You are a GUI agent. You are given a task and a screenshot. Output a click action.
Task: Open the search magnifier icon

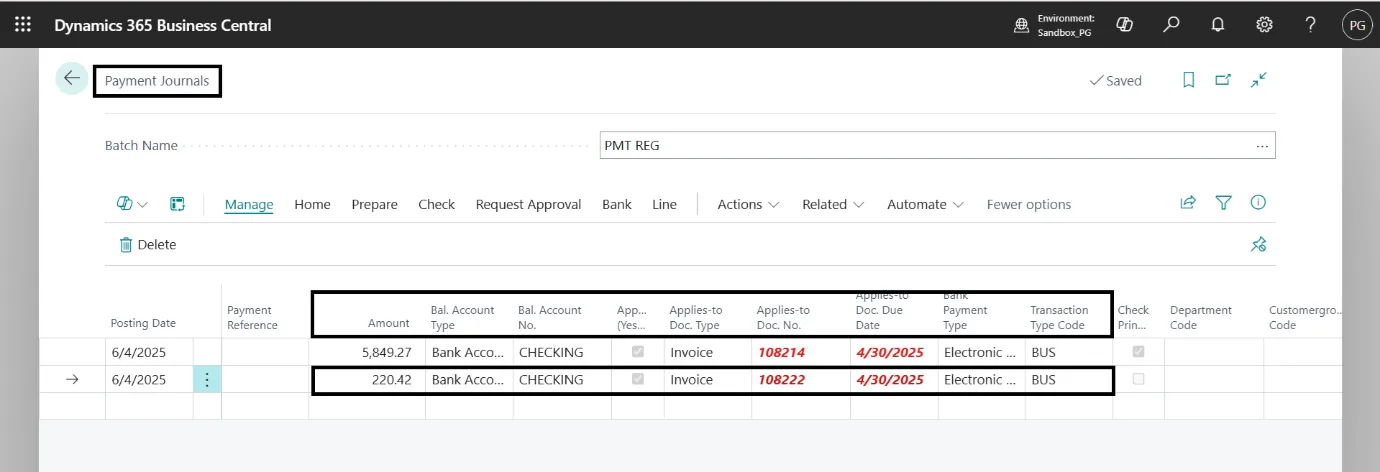click(x=1171, y=25)
